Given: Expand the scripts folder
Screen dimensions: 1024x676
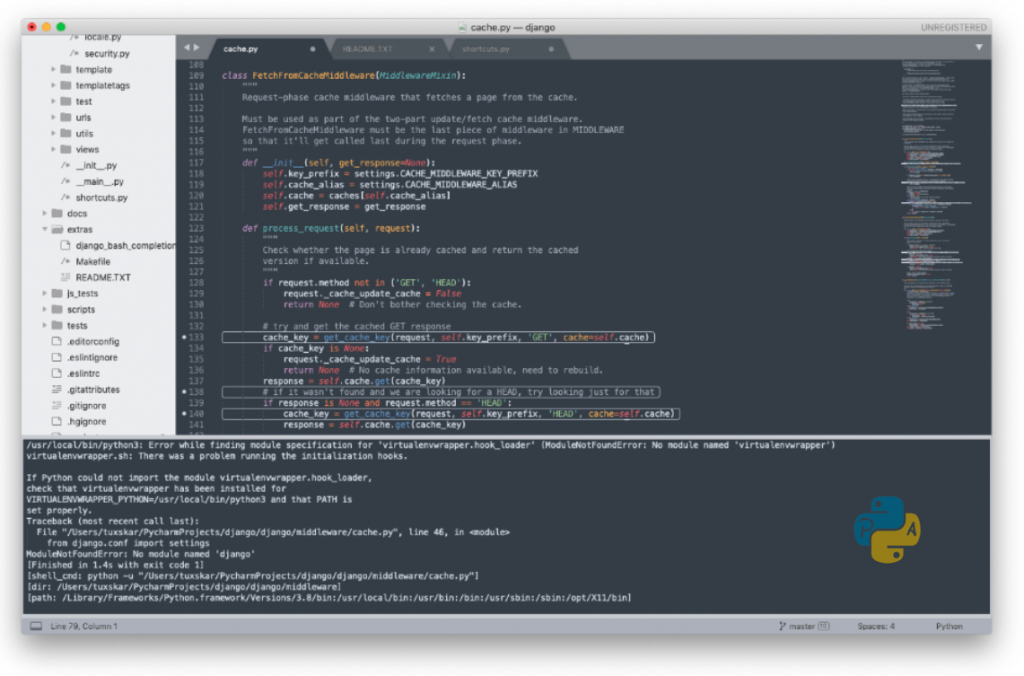Looking at the screenshot, I should tap(44, 310).
